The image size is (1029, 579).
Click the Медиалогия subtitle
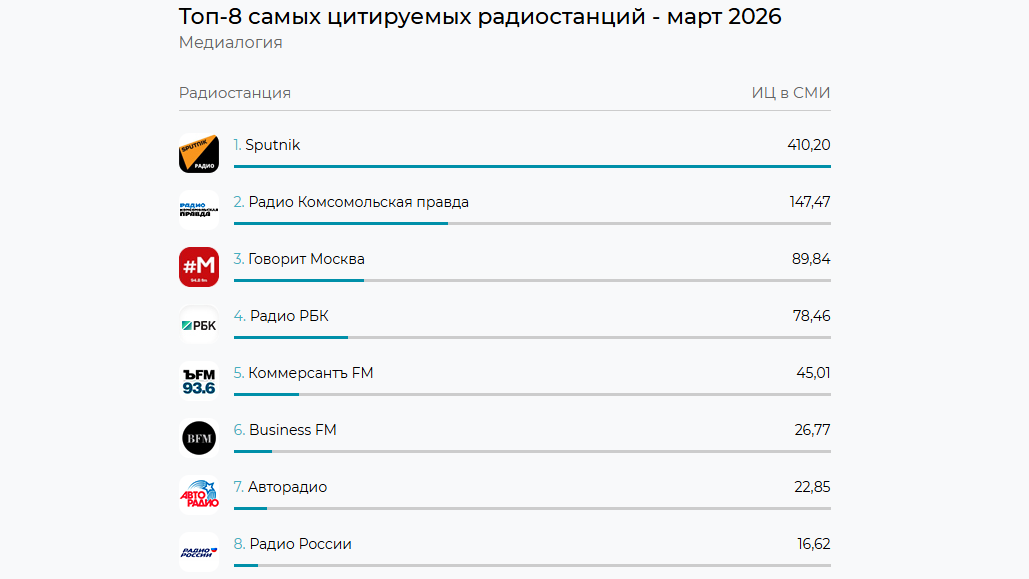point(230,42)
